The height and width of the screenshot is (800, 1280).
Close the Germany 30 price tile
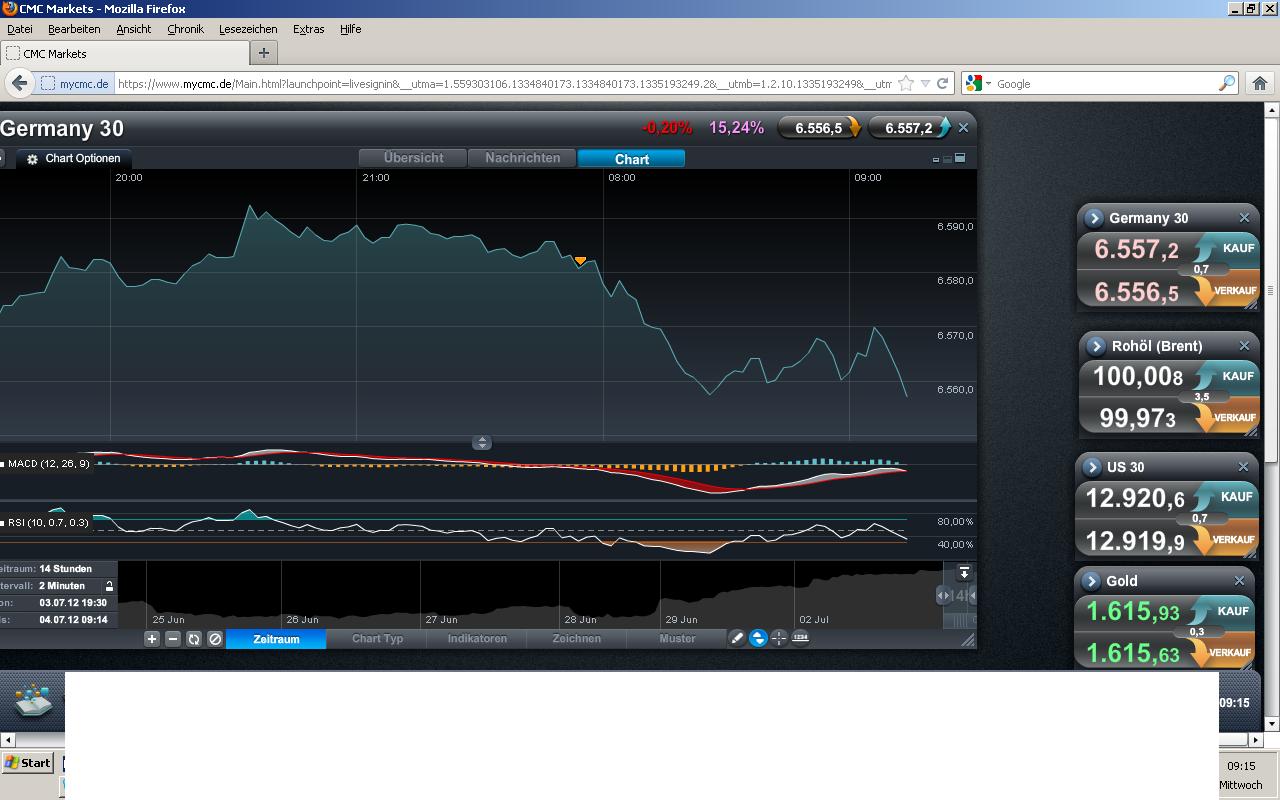point(1244,218)
